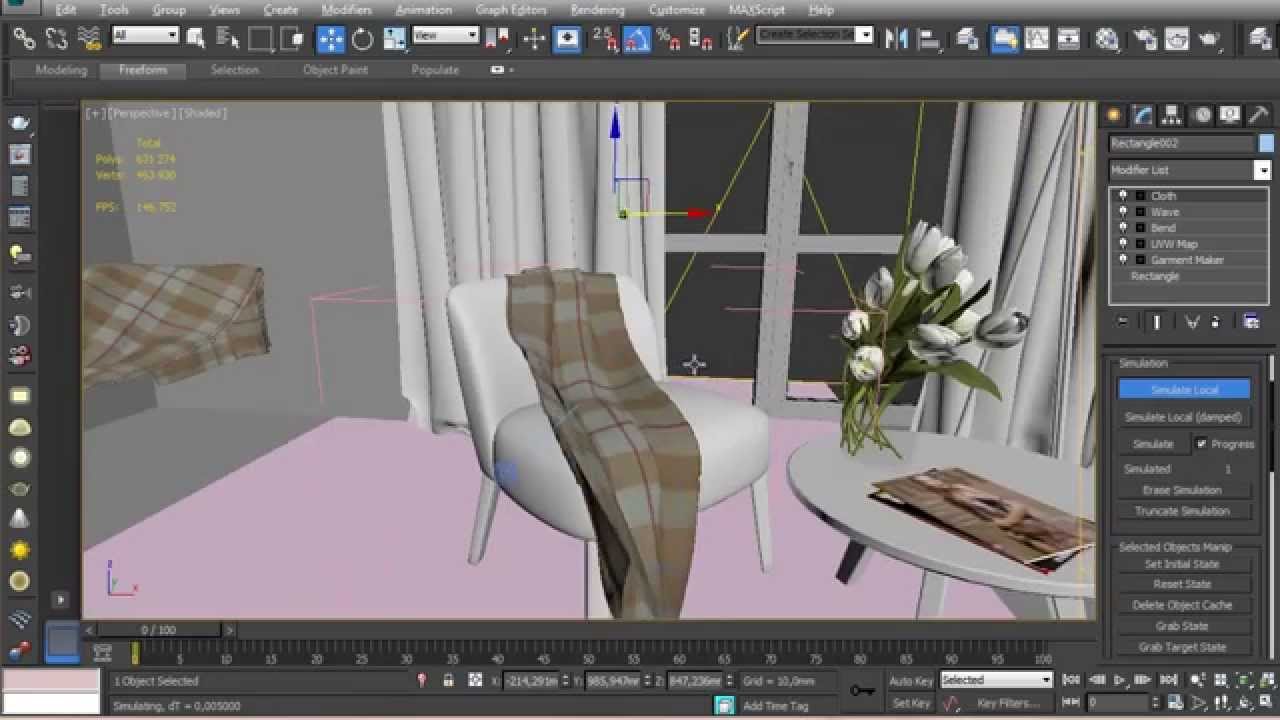Select the Select and Link tool

tap(23, 39)
